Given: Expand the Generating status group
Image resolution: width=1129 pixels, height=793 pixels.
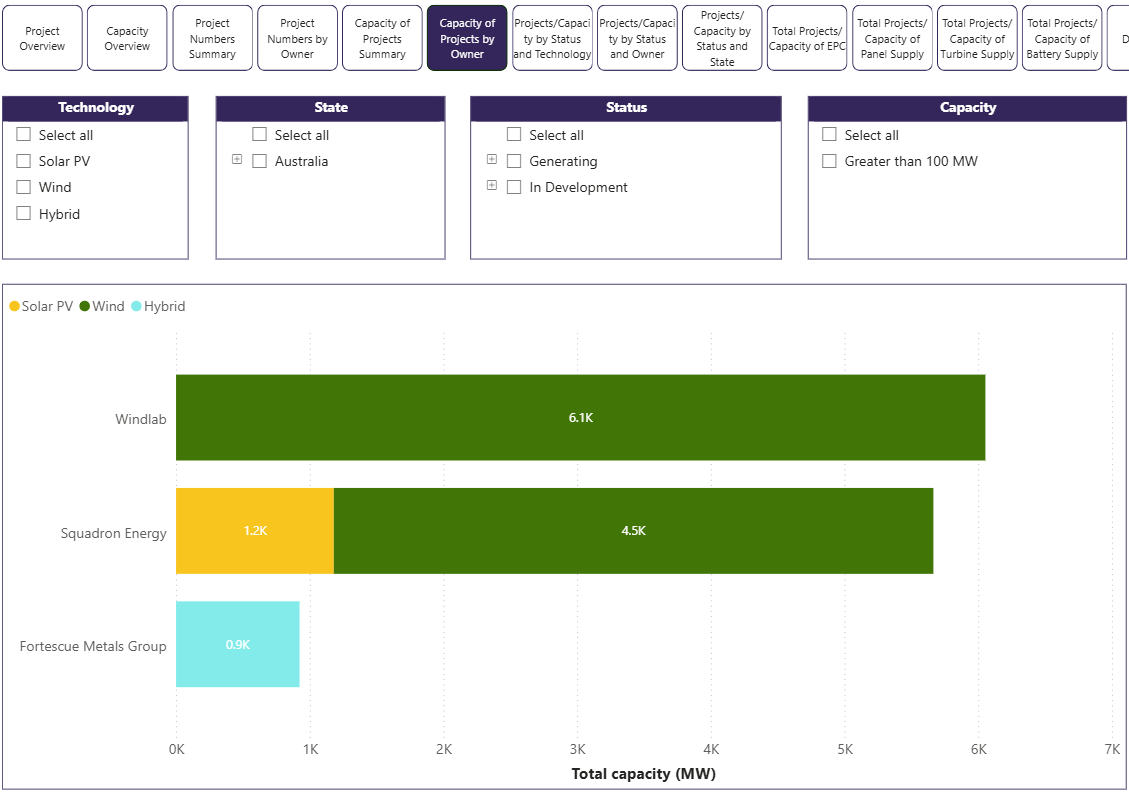Looking at the screenshot, I should coord(491,160).
